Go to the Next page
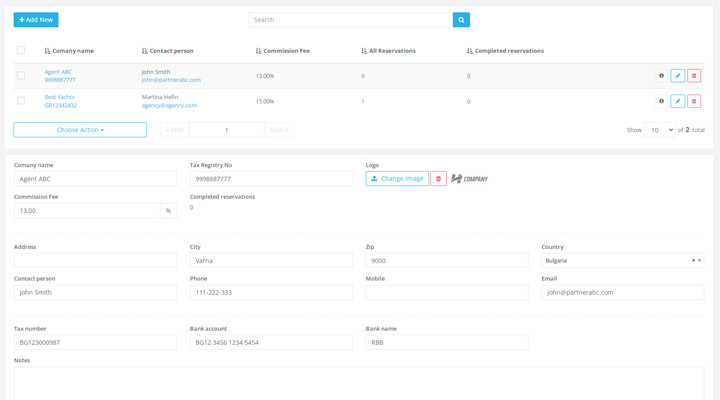The width and height of the screenshot is (720, 400). 279,130
